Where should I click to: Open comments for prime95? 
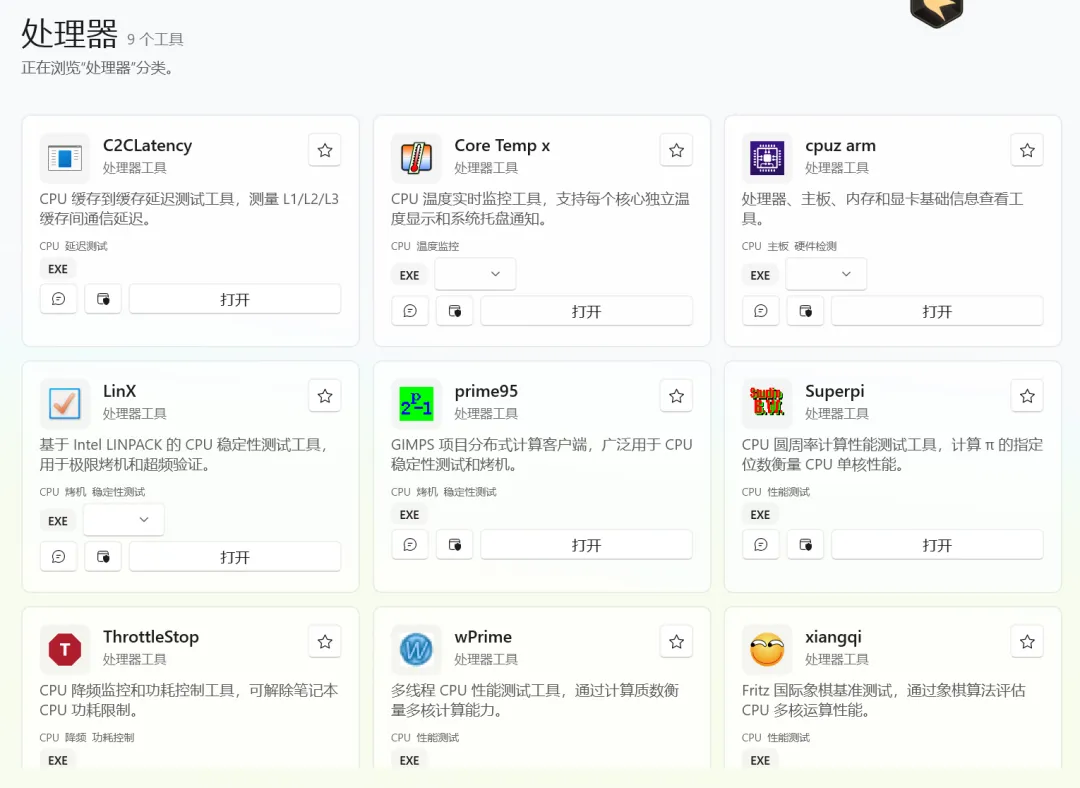[410, 545]
